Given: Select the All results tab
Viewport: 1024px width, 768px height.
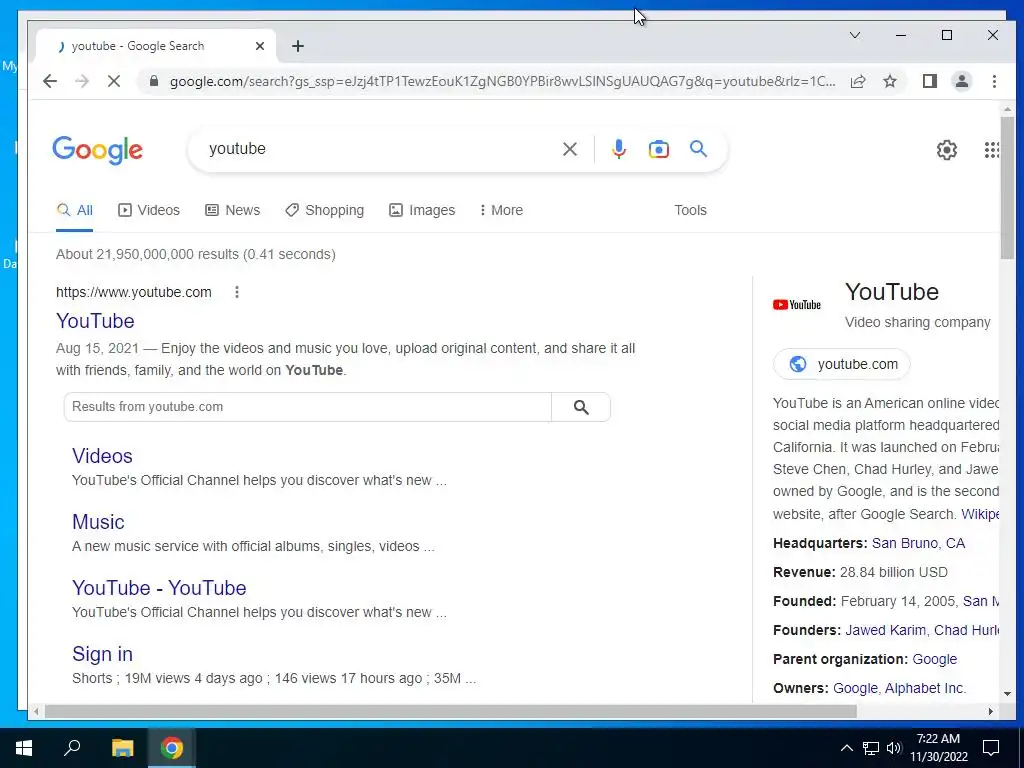Looking at the screenshot, I should (x=74, y=210).
